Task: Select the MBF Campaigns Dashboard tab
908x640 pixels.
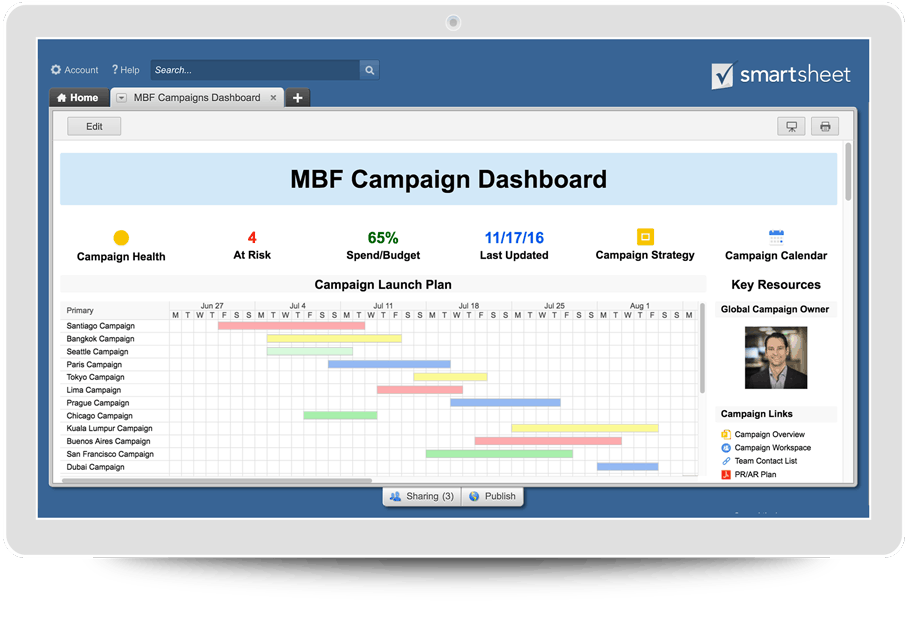Action: 197,98
